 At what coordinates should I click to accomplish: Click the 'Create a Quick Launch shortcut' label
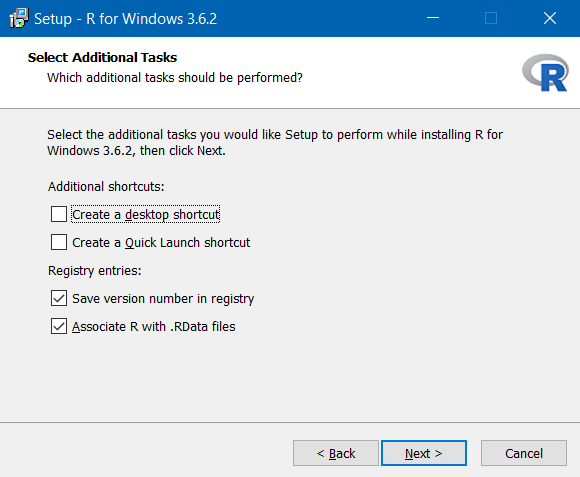click(161, 243)
